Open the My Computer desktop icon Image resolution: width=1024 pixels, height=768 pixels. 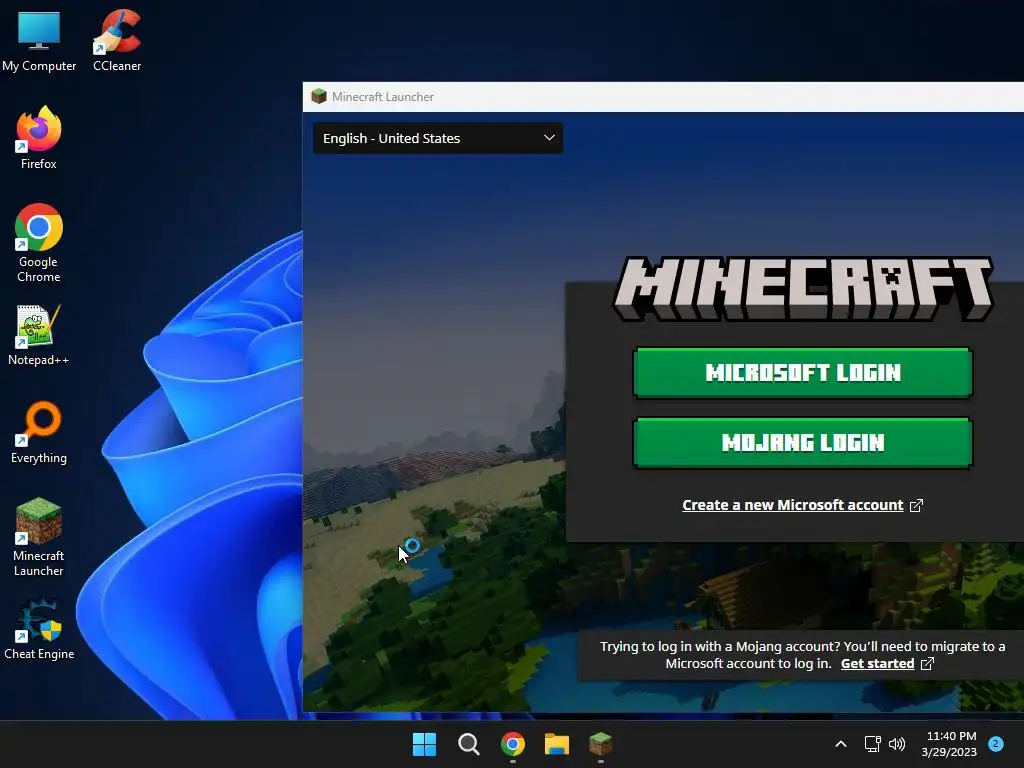tap(39, 40)
